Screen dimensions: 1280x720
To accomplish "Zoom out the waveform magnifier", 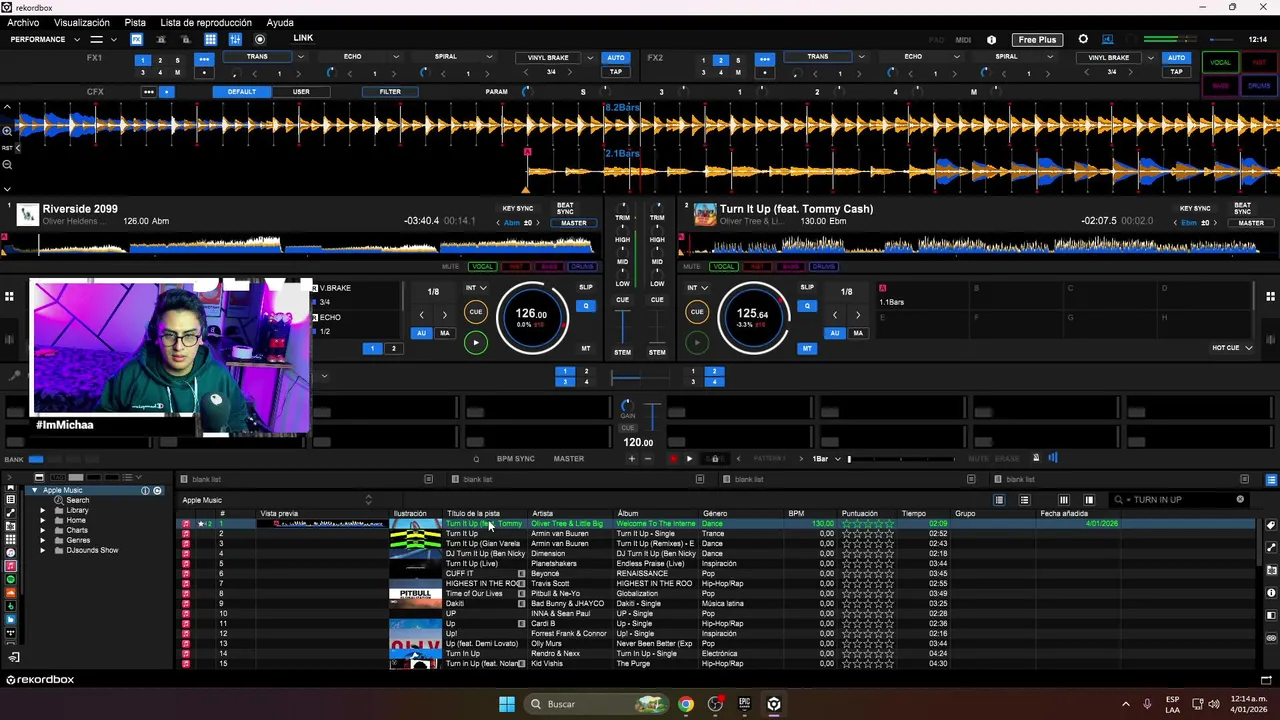I will (7, 165).
